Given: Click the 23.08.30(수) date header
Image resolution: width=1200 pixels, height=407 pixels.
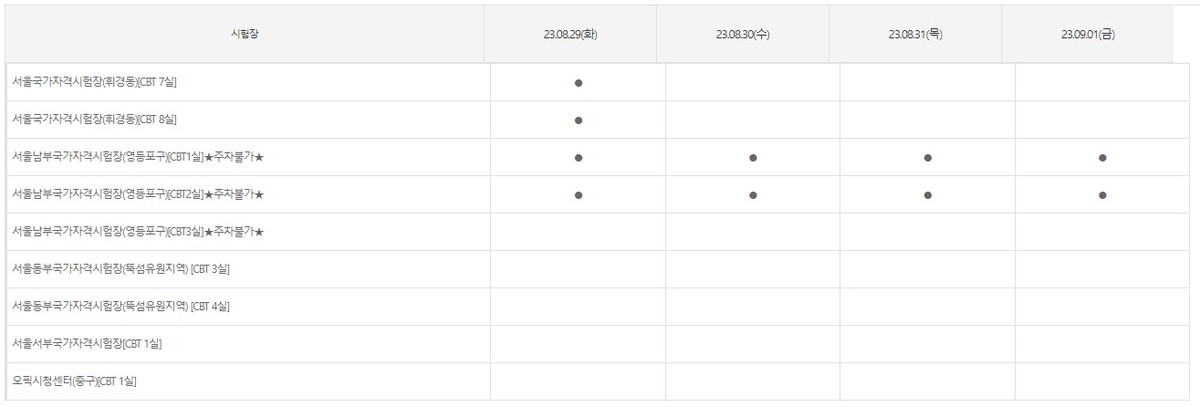Looking at the screenshot, I should tap(743, 34).
